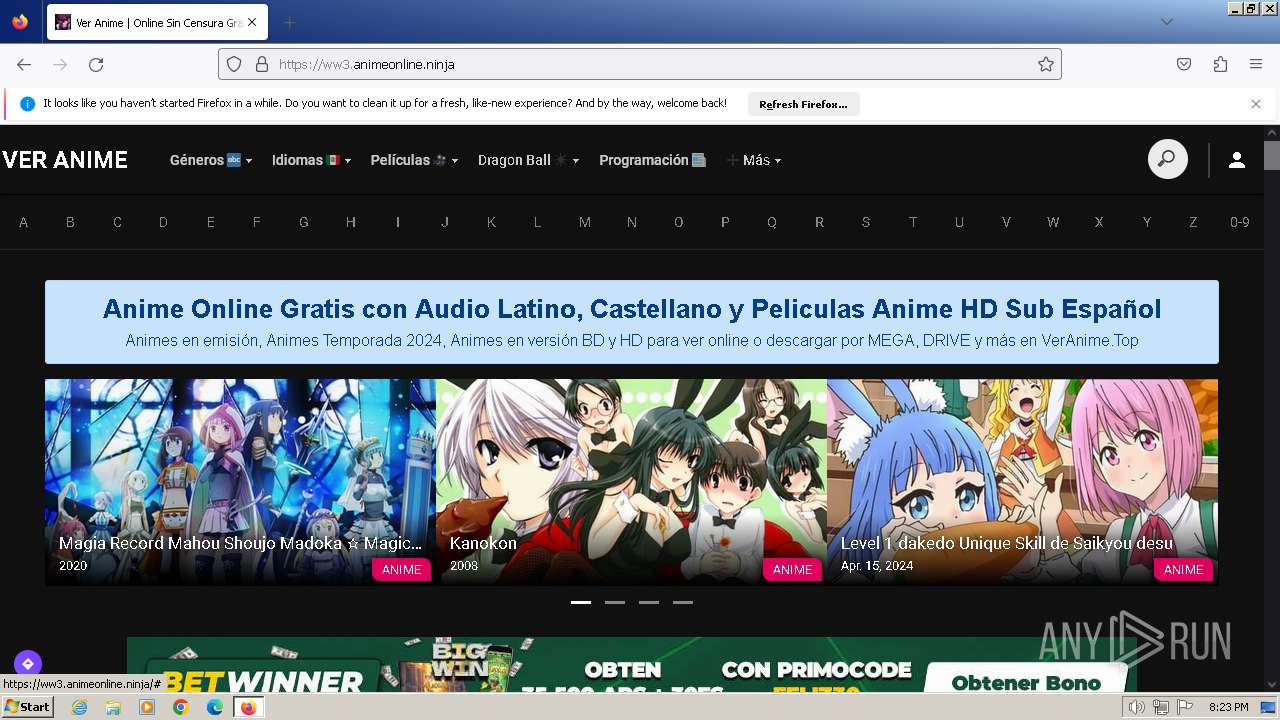Open the Extensions puzzle icon
This screenshot has width=1280, height=720.
coord(1220,64)
